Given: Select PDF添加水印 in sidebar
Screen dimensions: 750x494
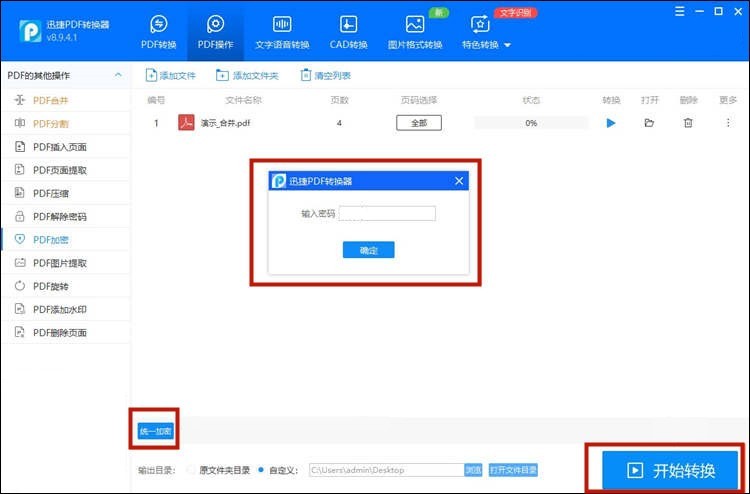Looking at the screenshot, I should point(65,309).
